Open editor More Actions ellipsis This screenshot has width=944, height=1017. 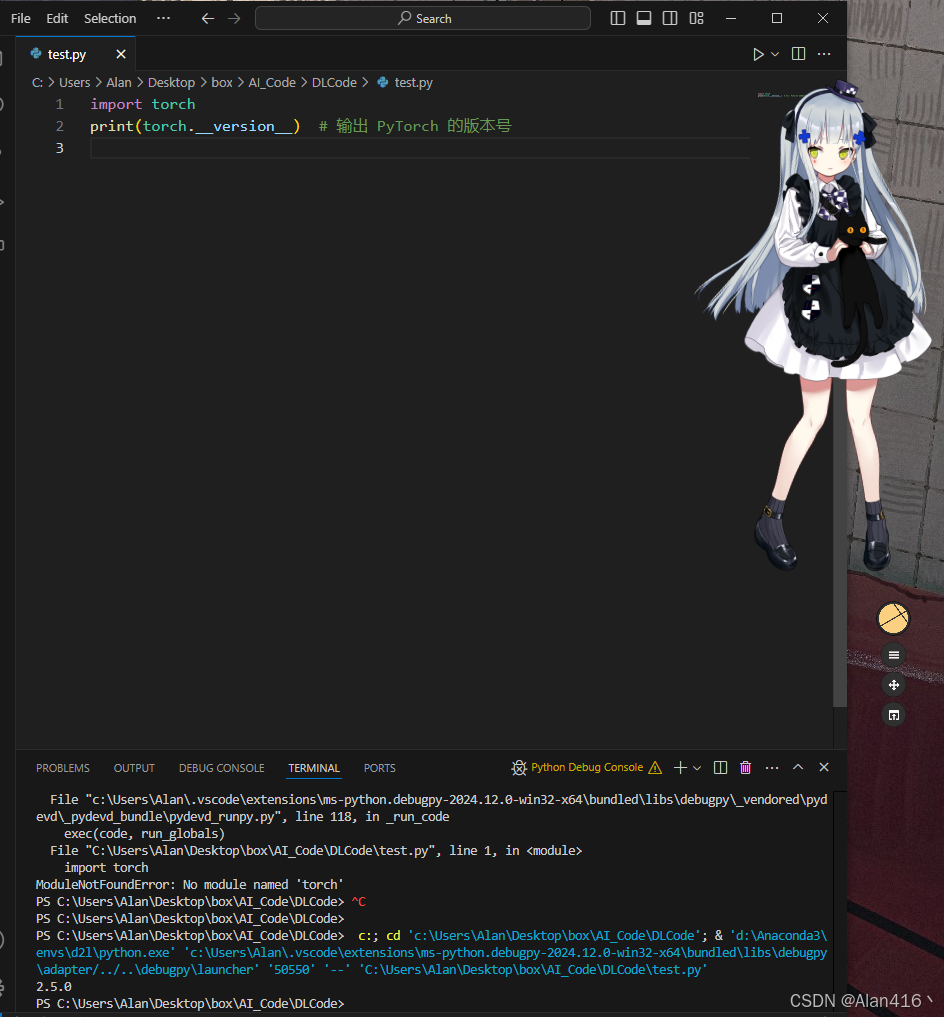pyautogui.click(x=824, y=54)
